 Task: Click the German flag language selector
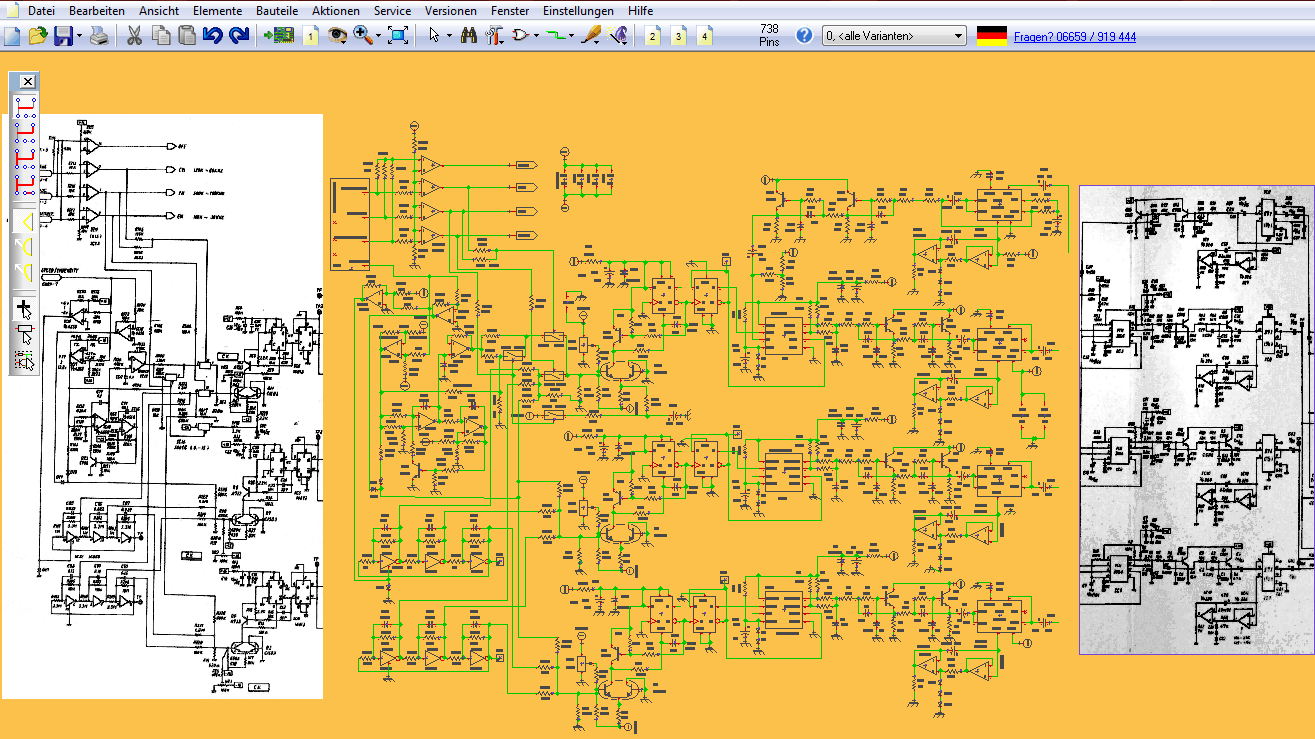point(991,36)
